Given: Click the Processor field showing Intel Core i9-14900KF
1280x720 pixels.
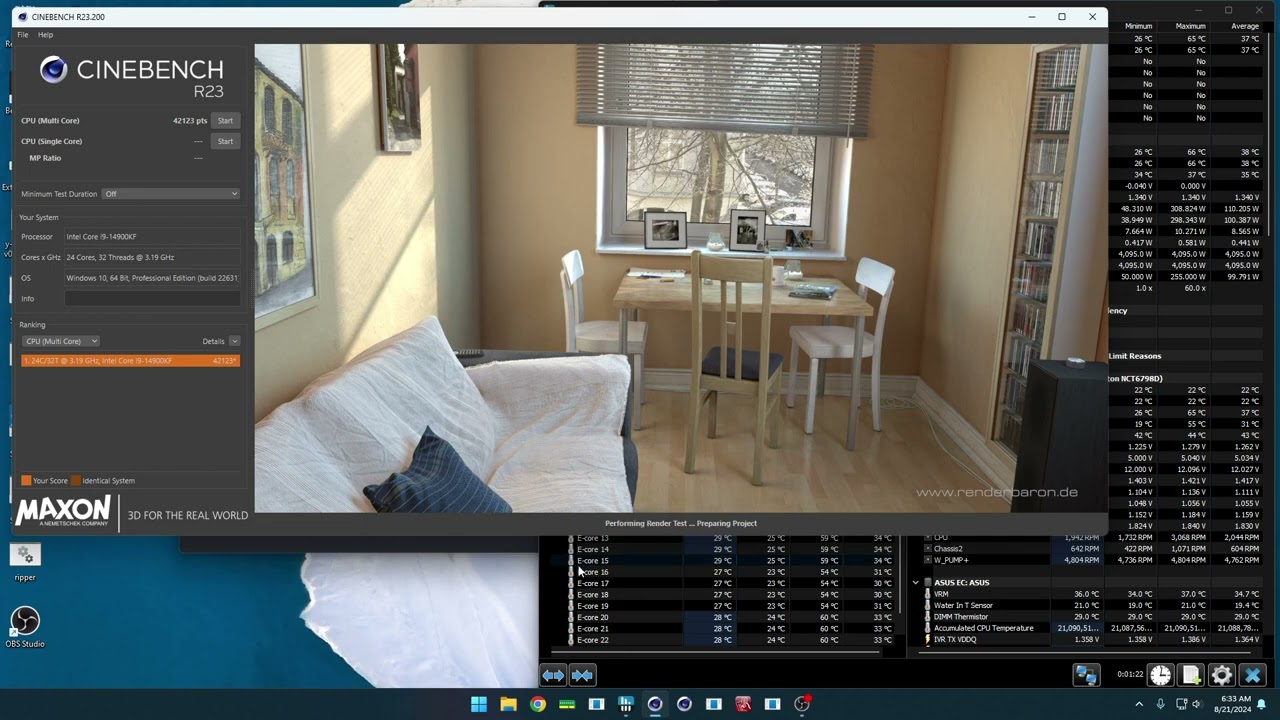Looking at the screenshot, I should tap(152, 237).
